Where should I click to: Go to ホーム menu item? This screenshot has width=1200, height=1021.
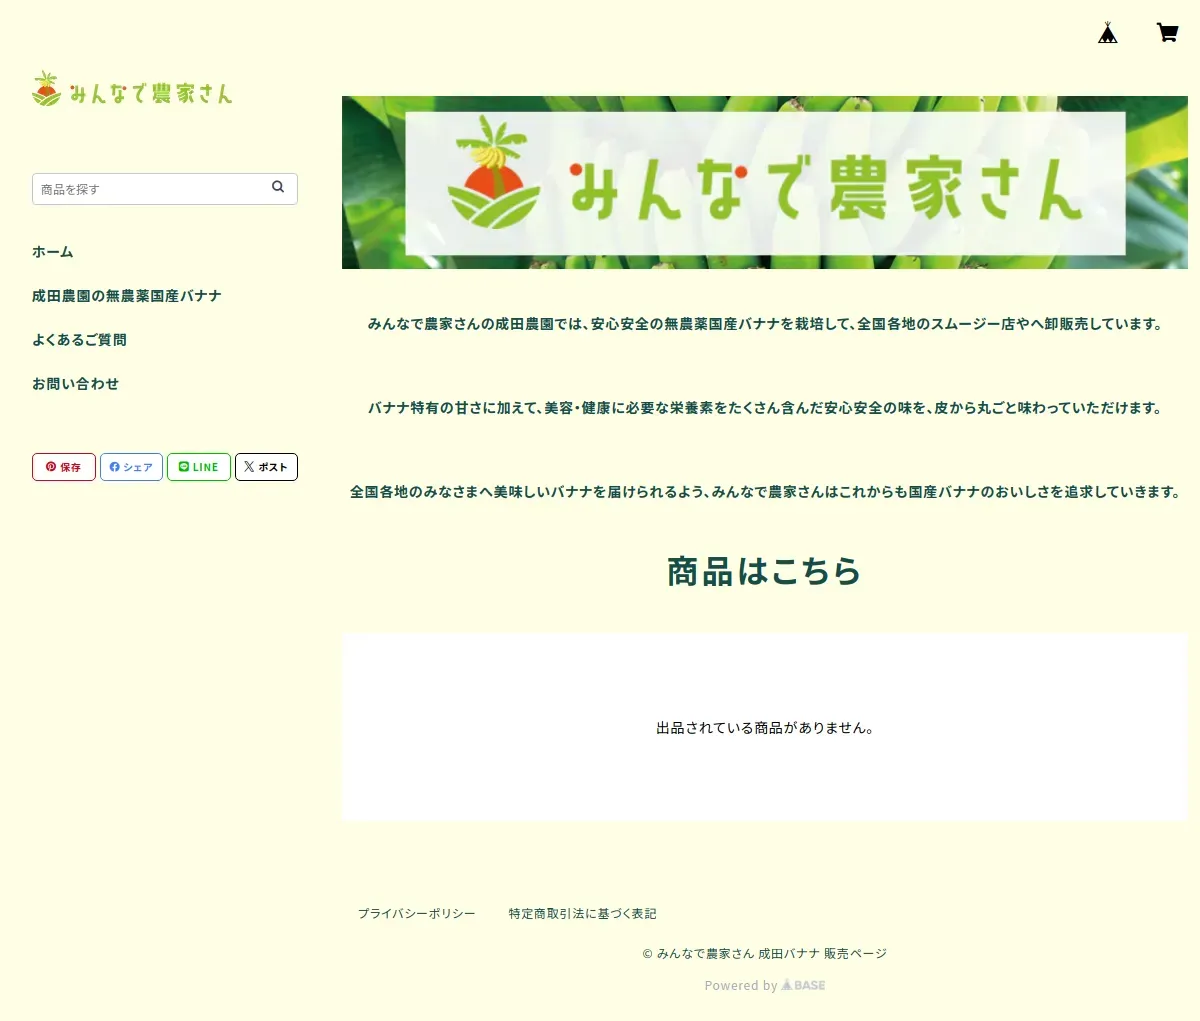(53, 252)
